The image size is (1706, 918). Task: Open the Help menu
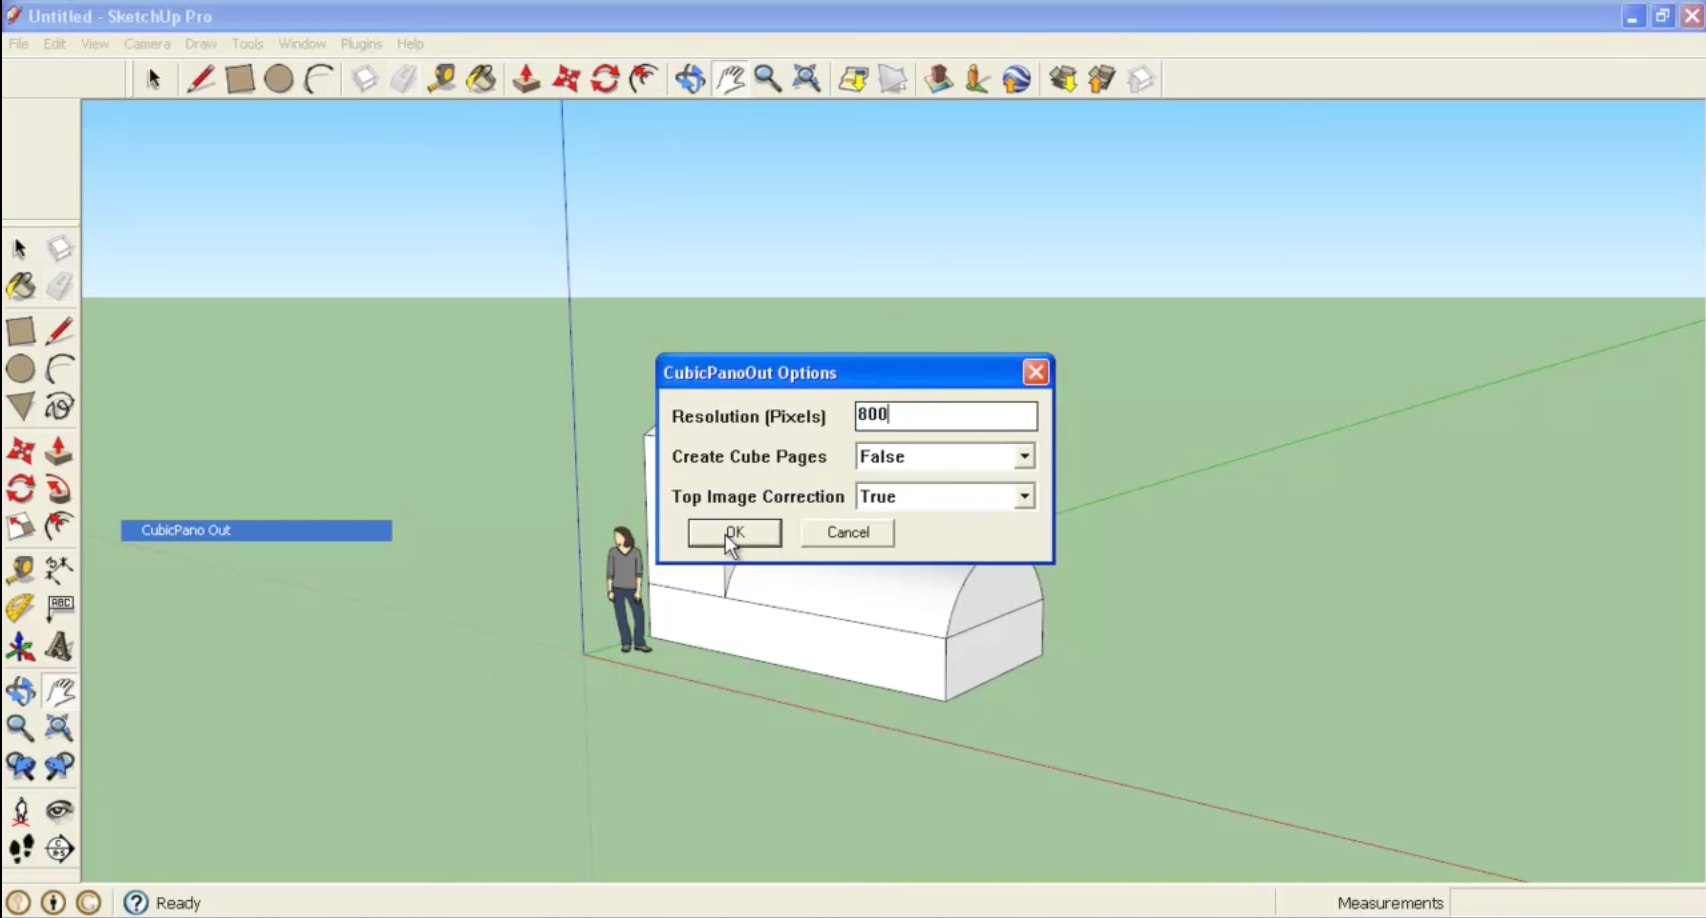pyautogui.click(x=410, y=44)
